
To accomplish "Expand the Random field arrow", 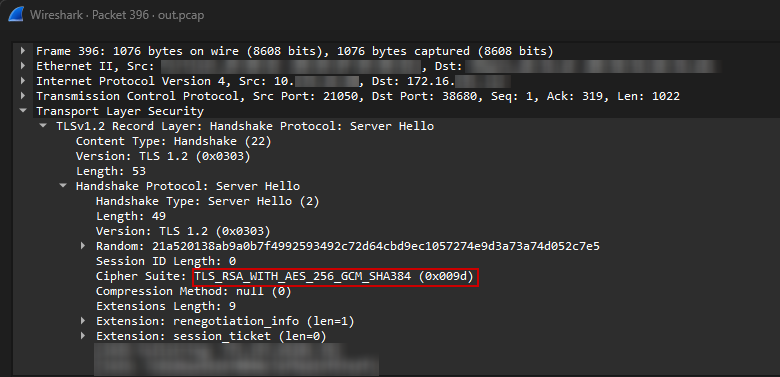I will (83, 246).
